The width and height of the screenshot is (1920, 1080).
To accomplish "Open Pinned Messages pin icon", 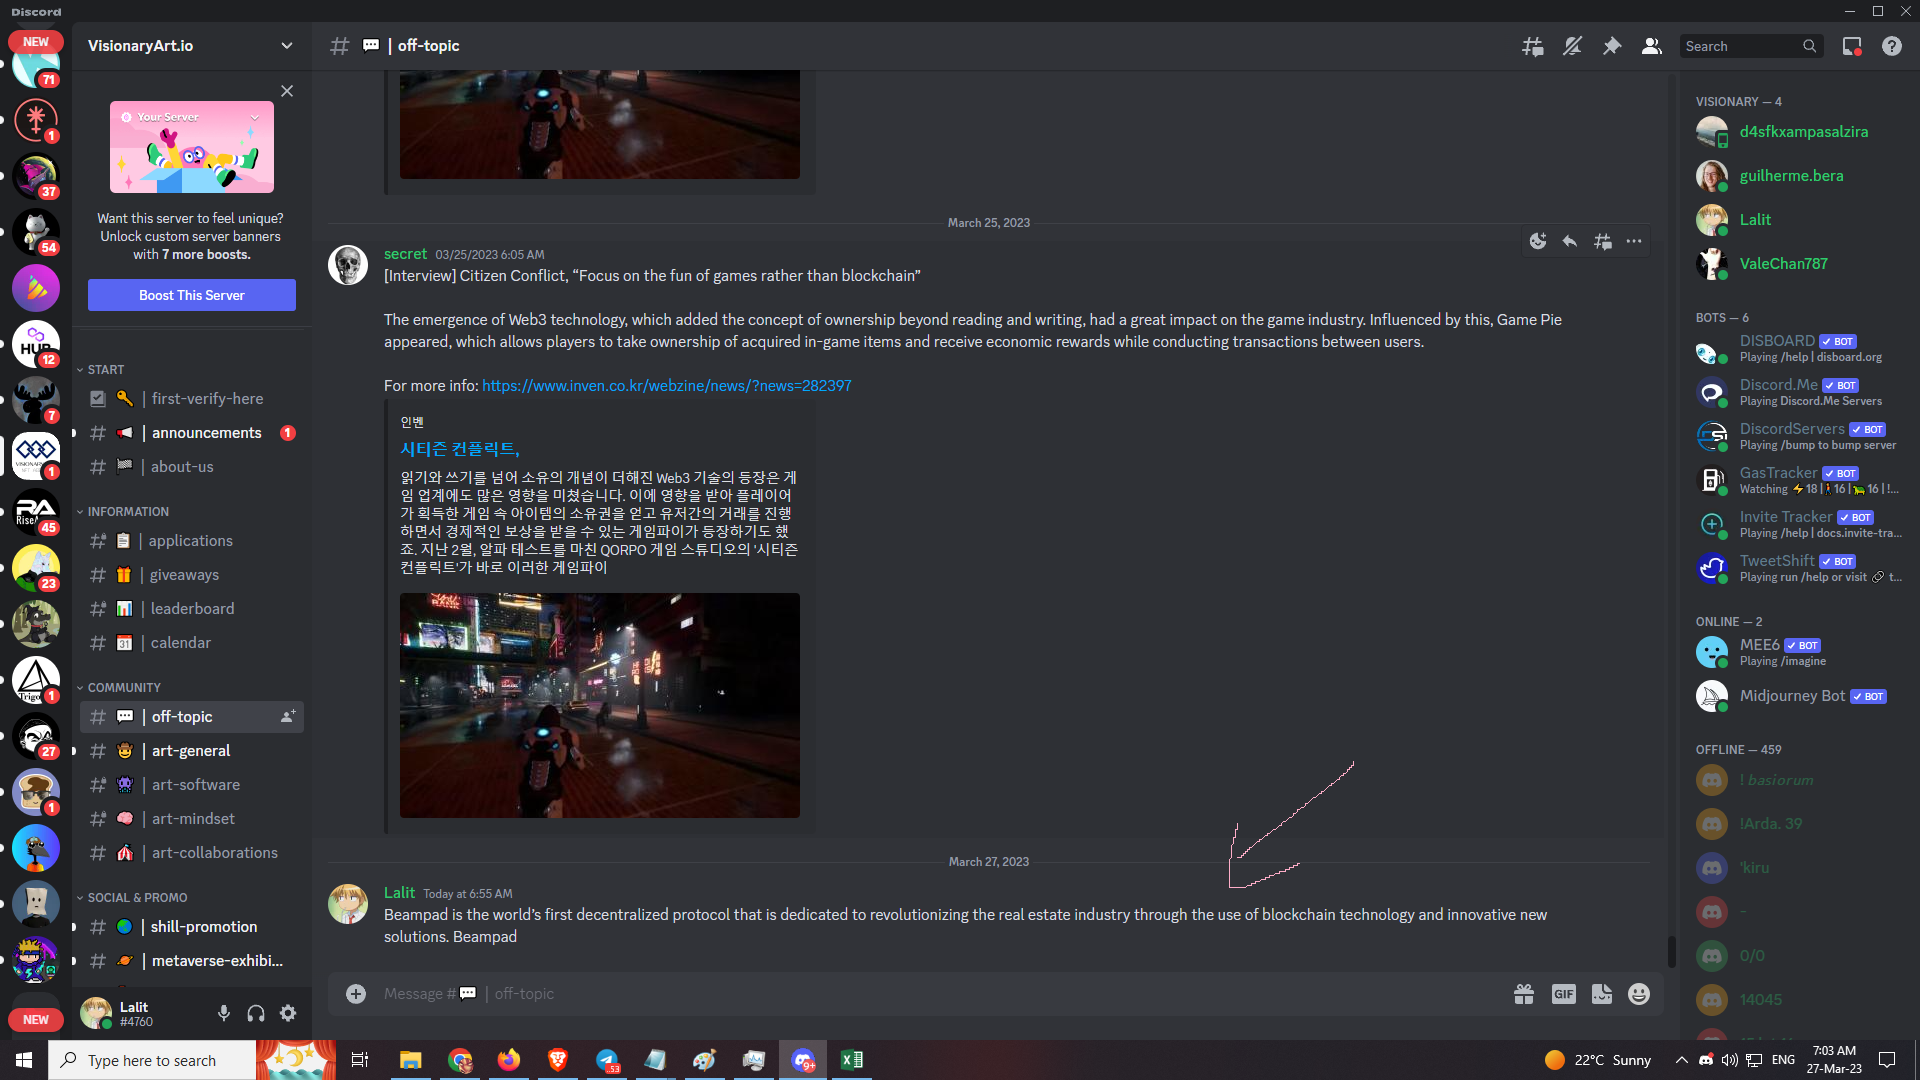I will point(1612,46).
